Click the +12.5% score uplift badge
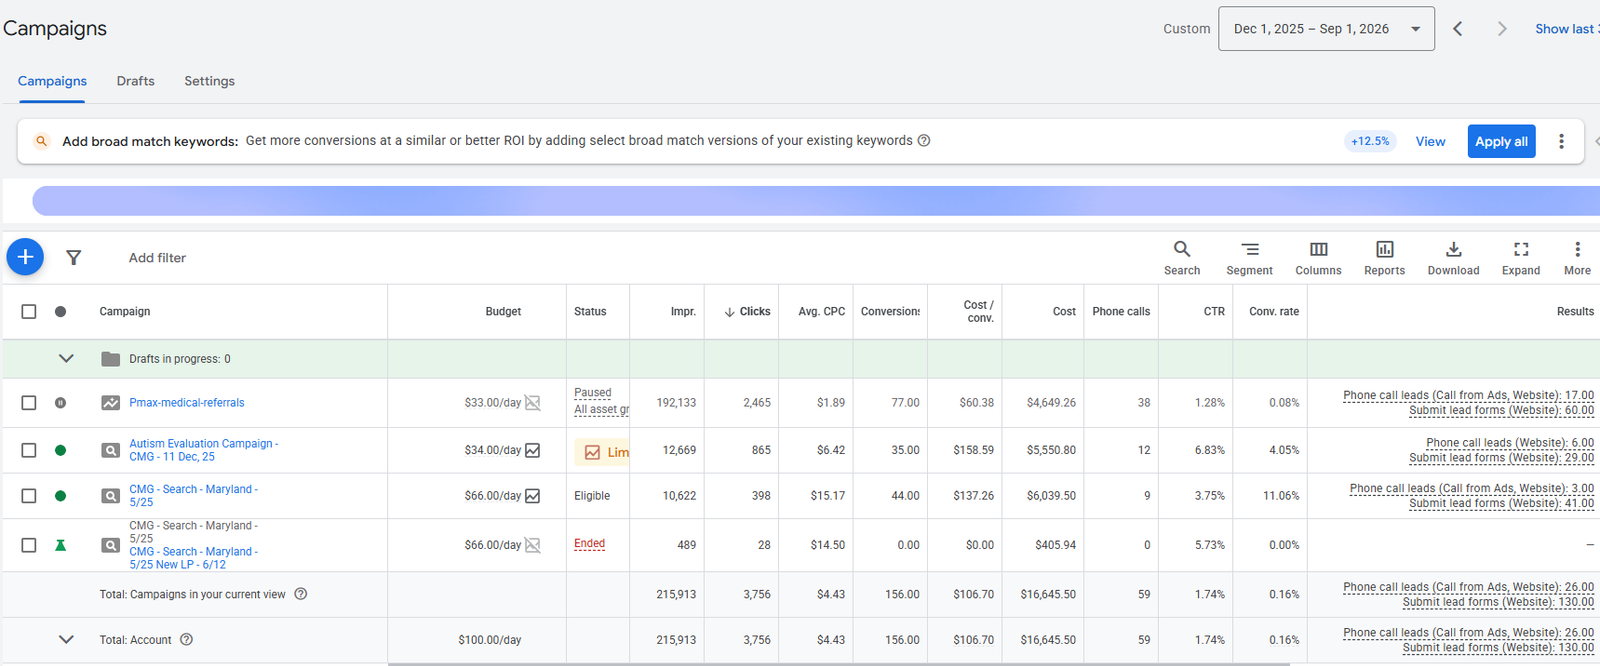 [1370, 141]
